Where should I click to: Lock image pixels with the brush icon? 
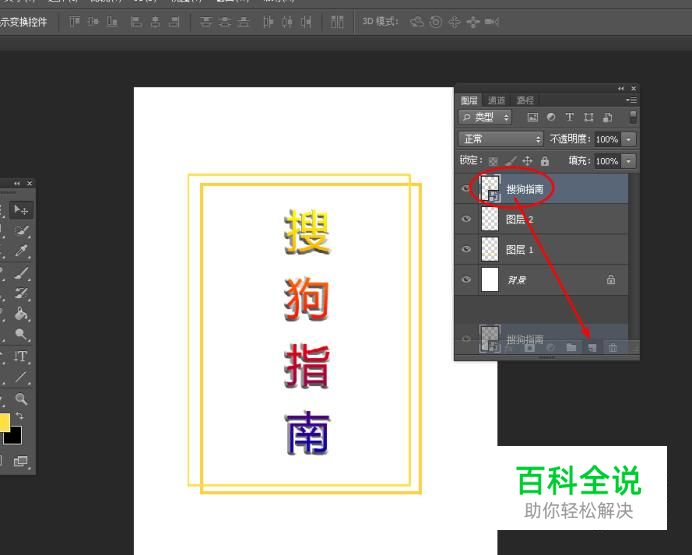[x=511, y=161]
